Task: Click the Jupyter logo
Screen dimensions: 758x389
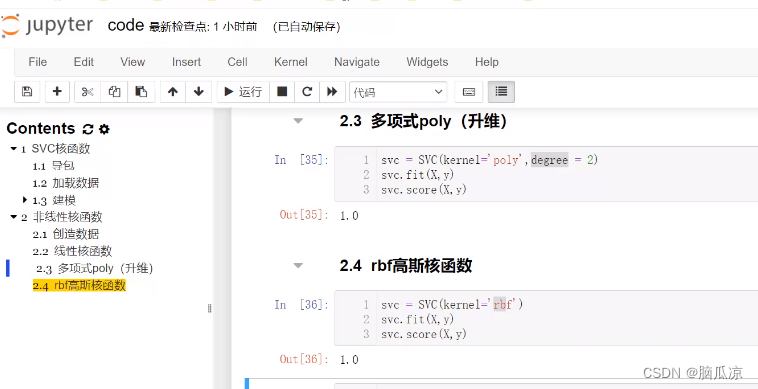Action: pos(47,26)
